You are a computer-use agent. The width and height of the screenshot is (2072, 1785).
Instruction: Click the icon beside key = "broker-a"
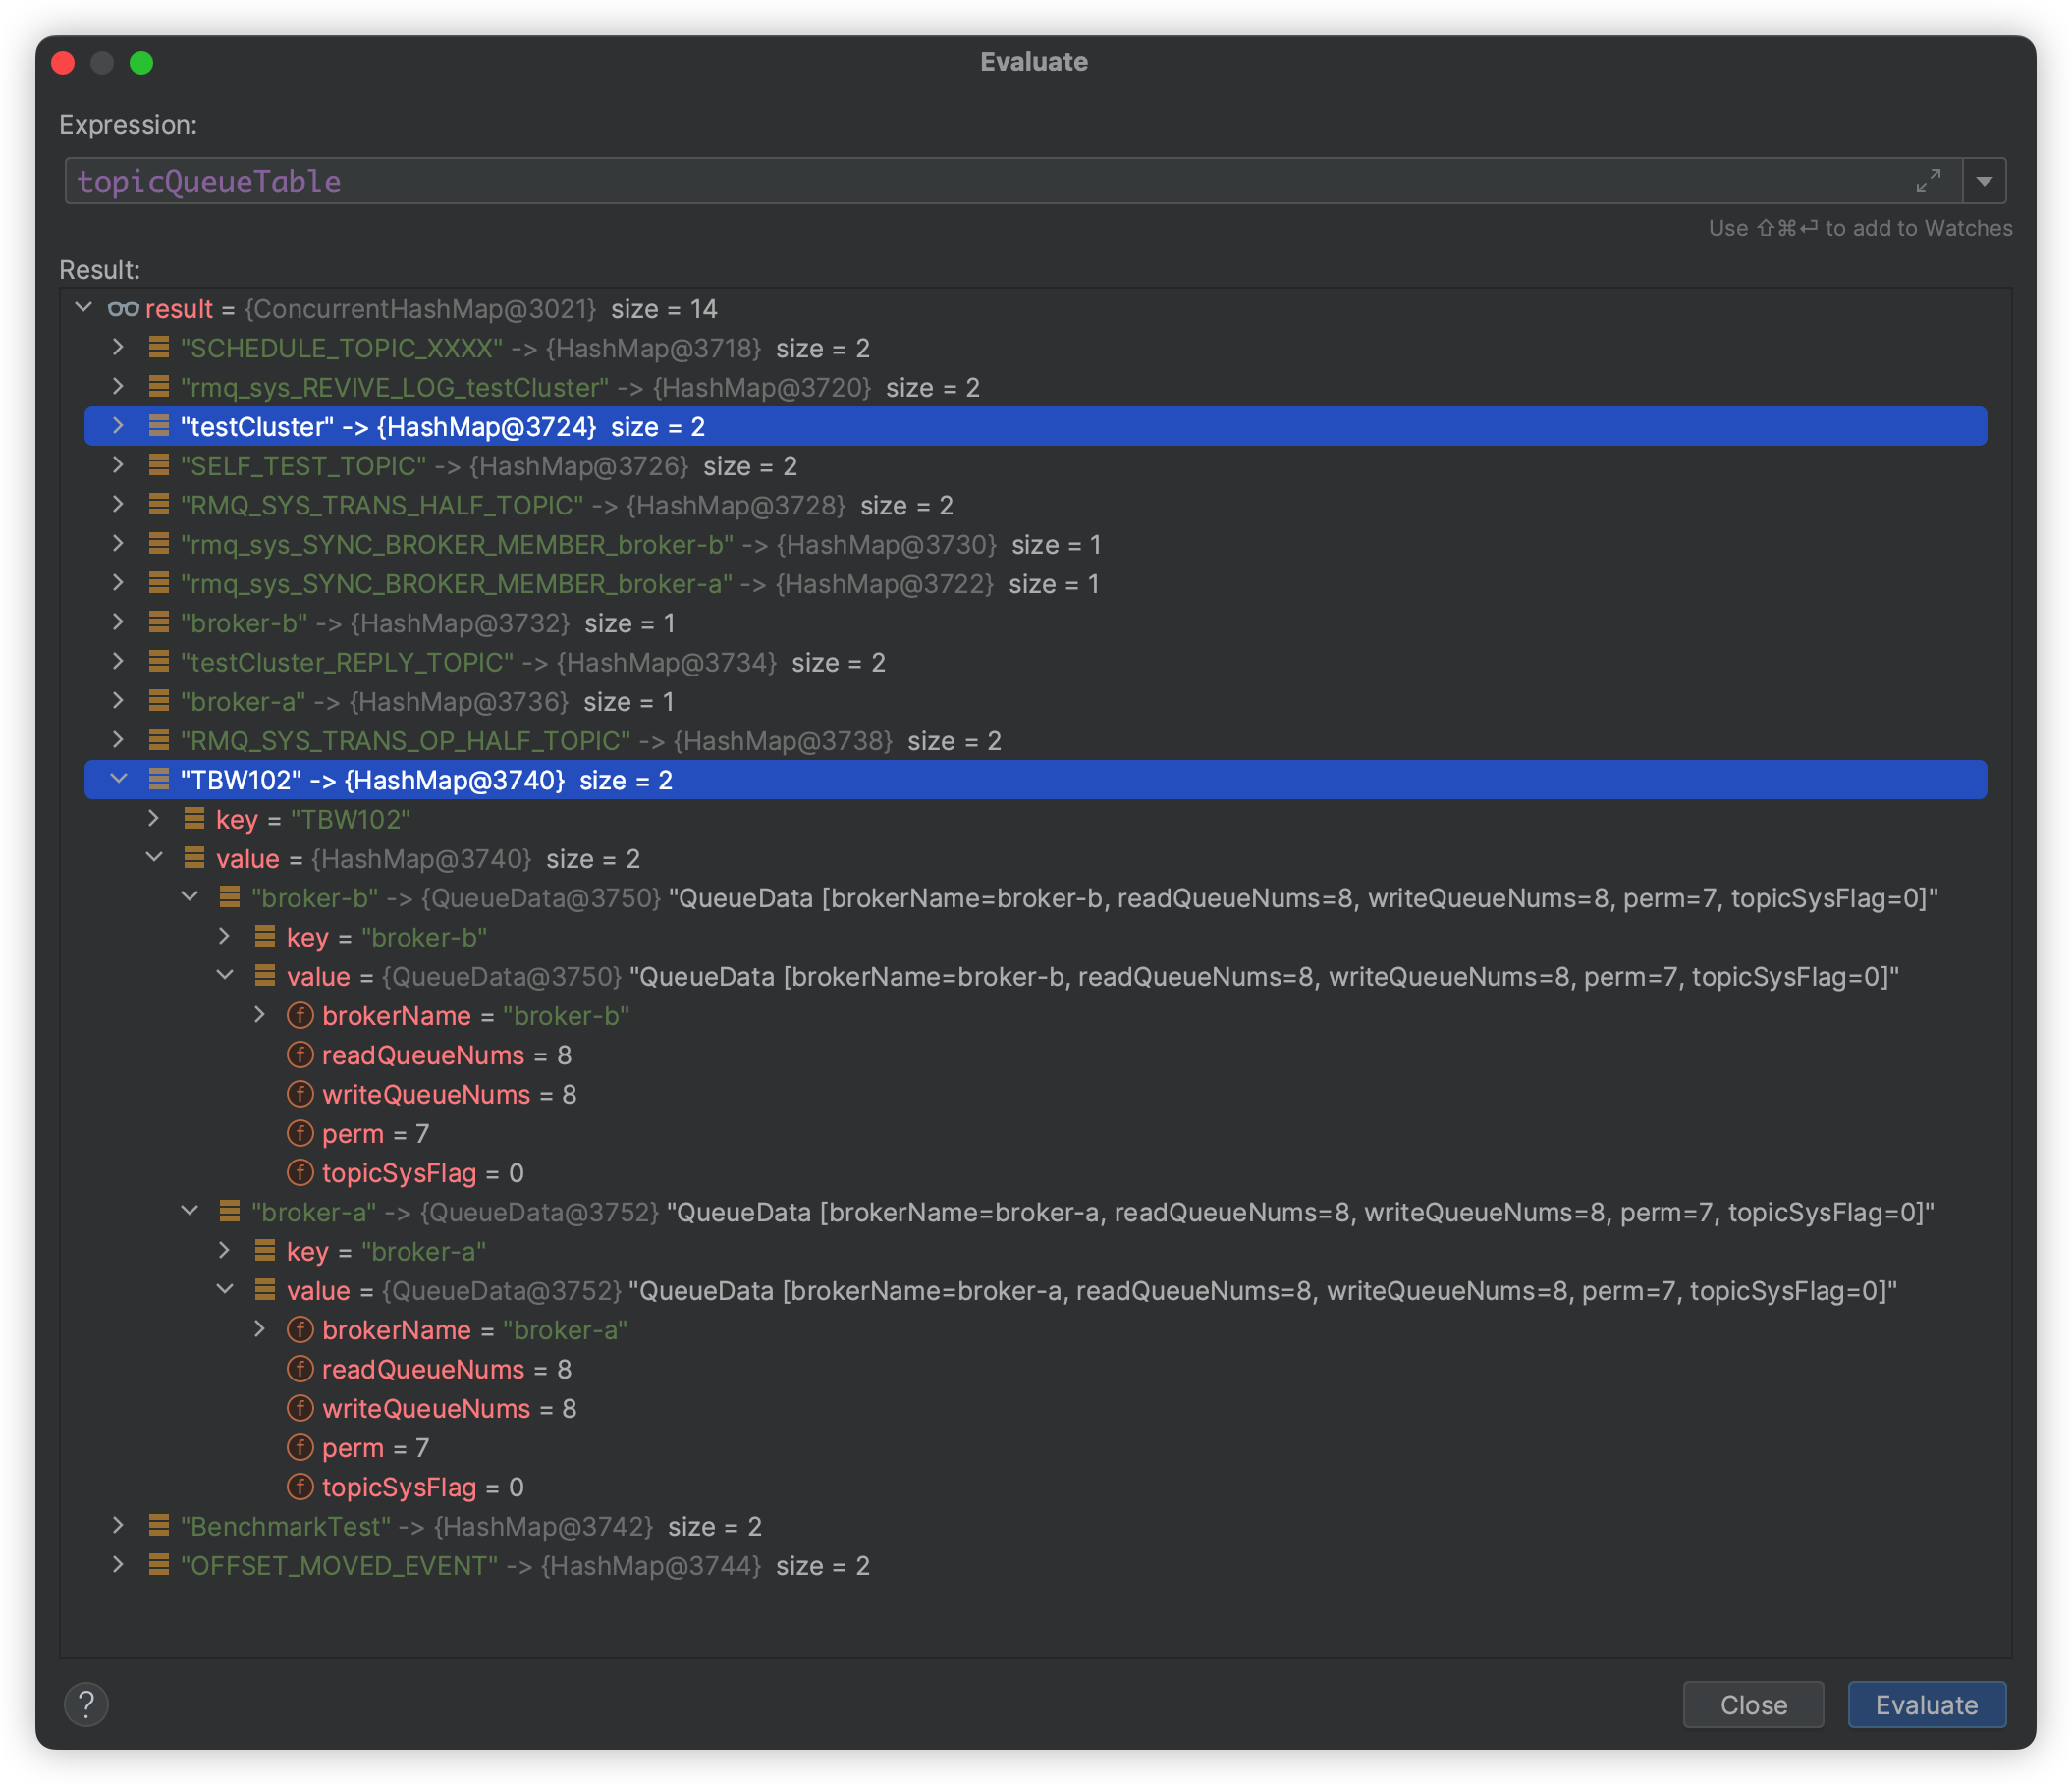[265, 1250]
